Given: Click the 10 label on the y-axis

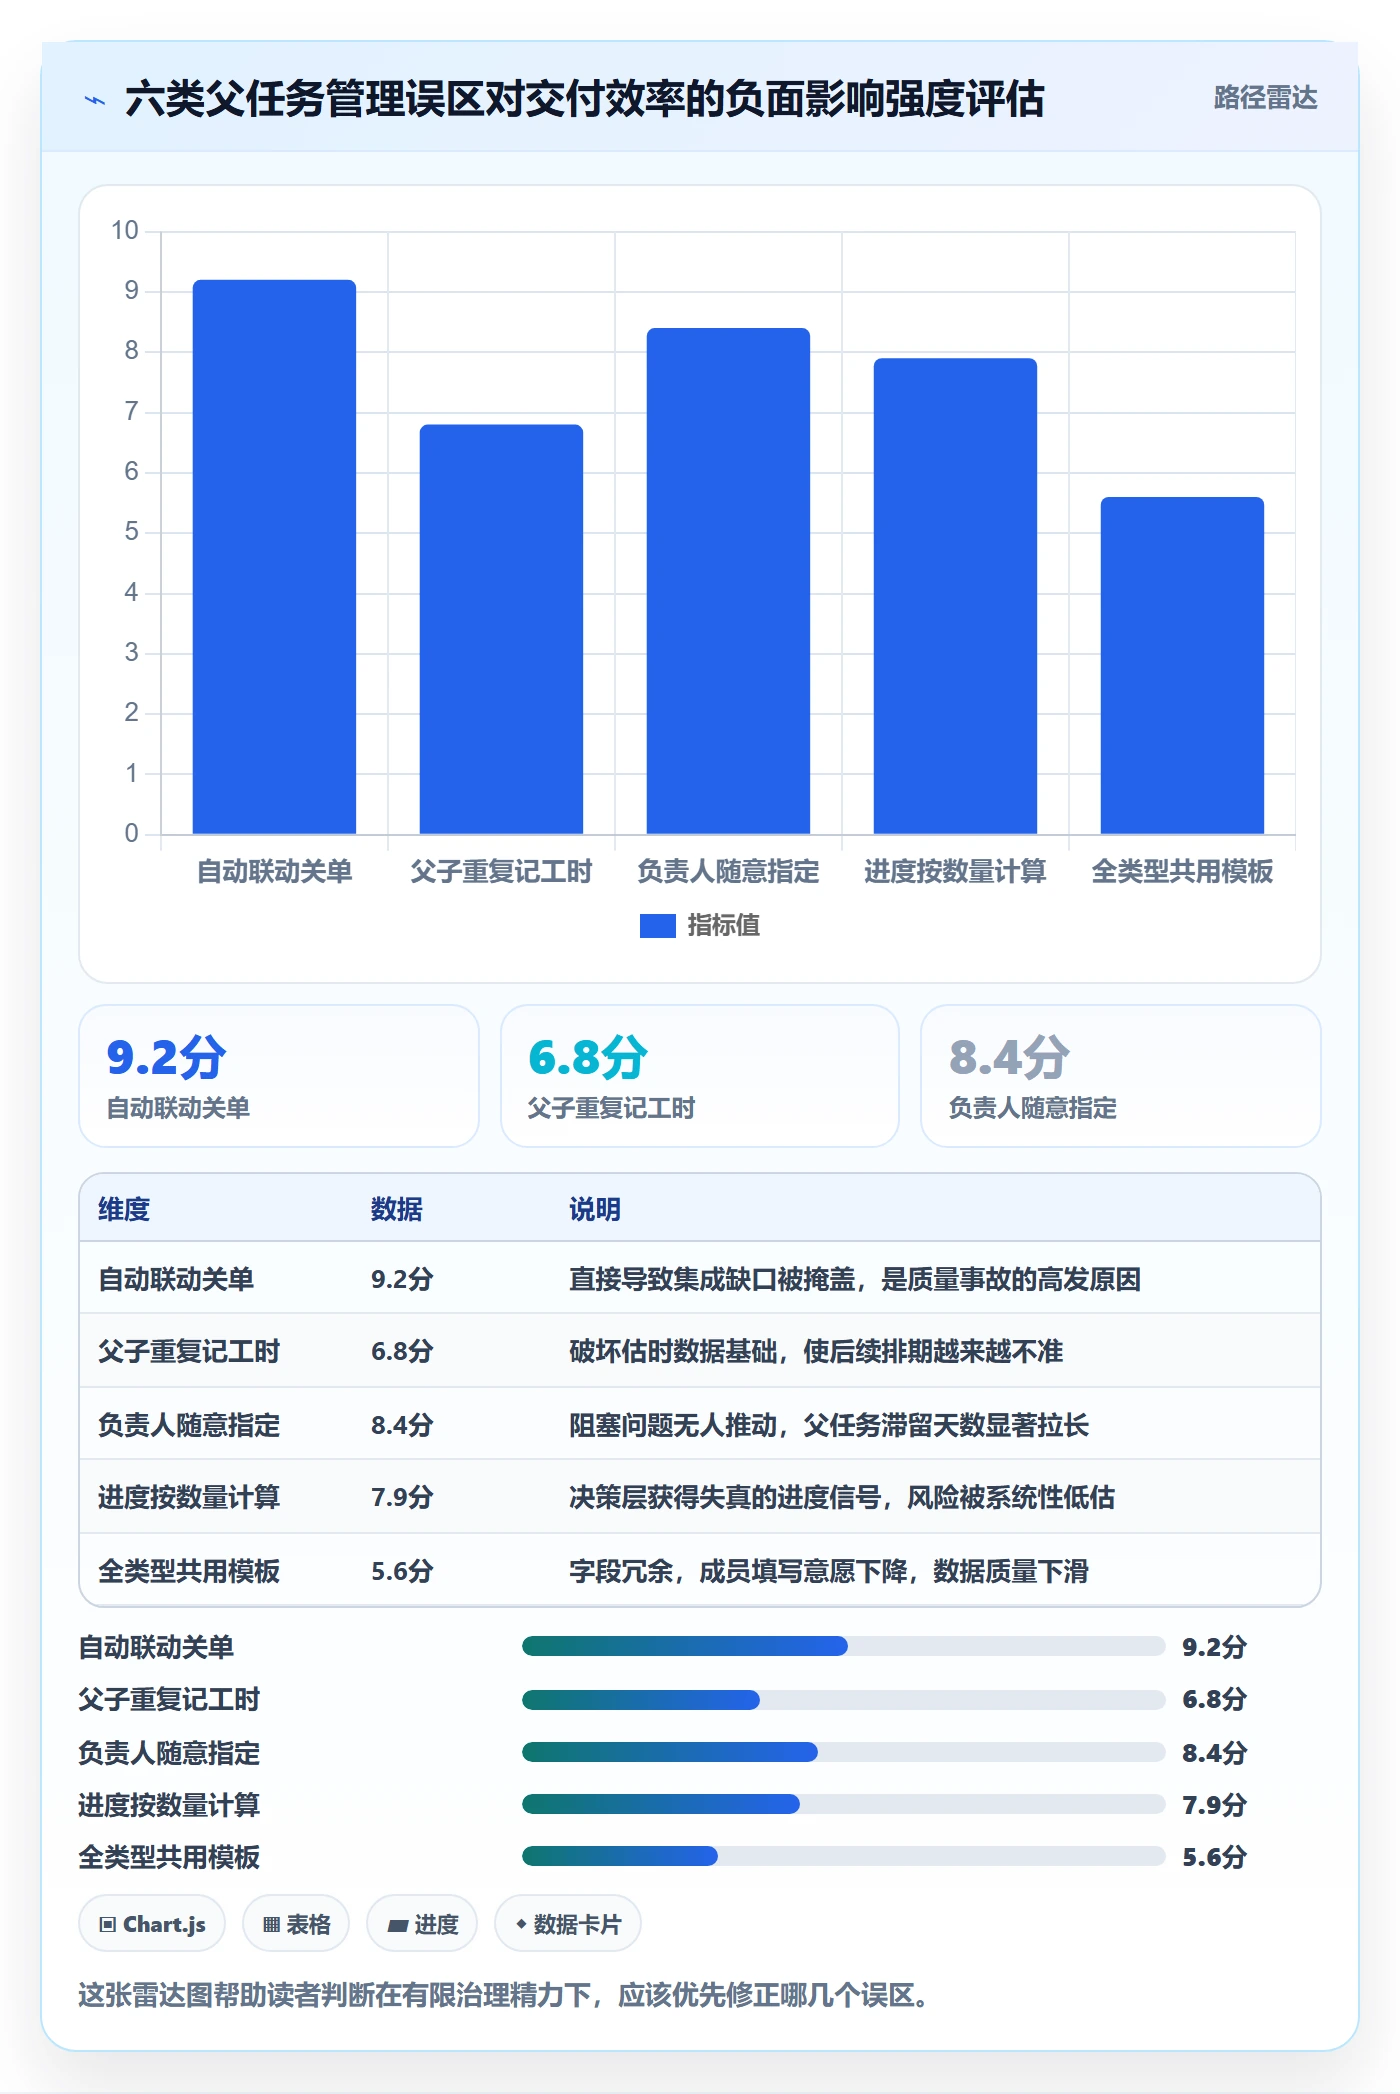Looking at the screenshot, I should click(125, 231).
